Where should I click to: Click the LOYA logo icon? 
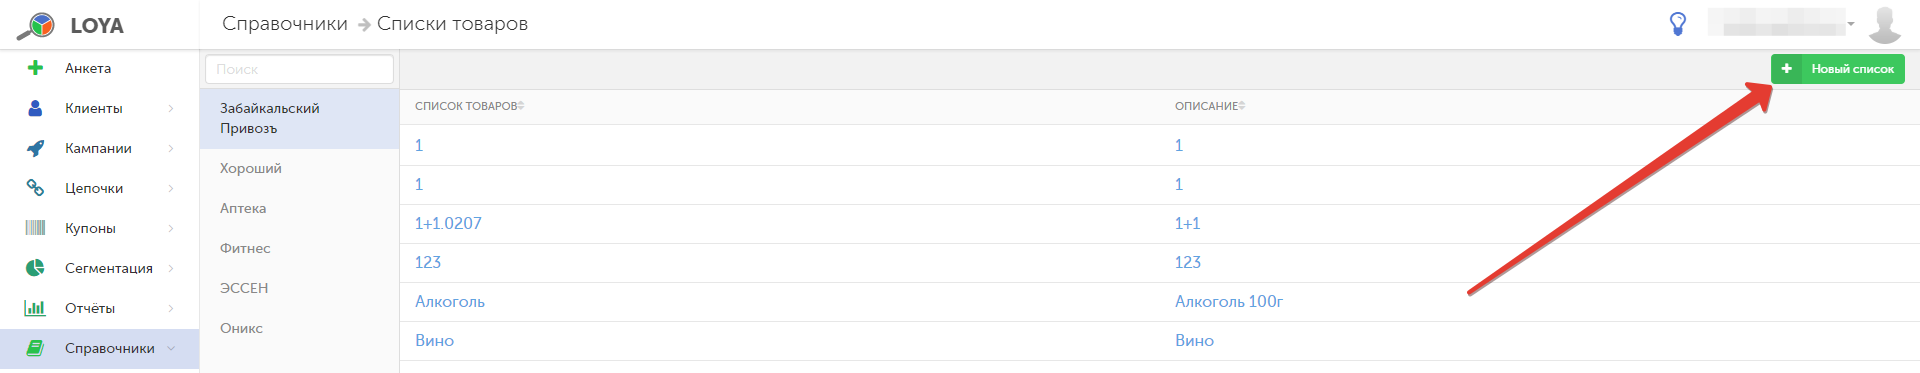coord(36,25)
